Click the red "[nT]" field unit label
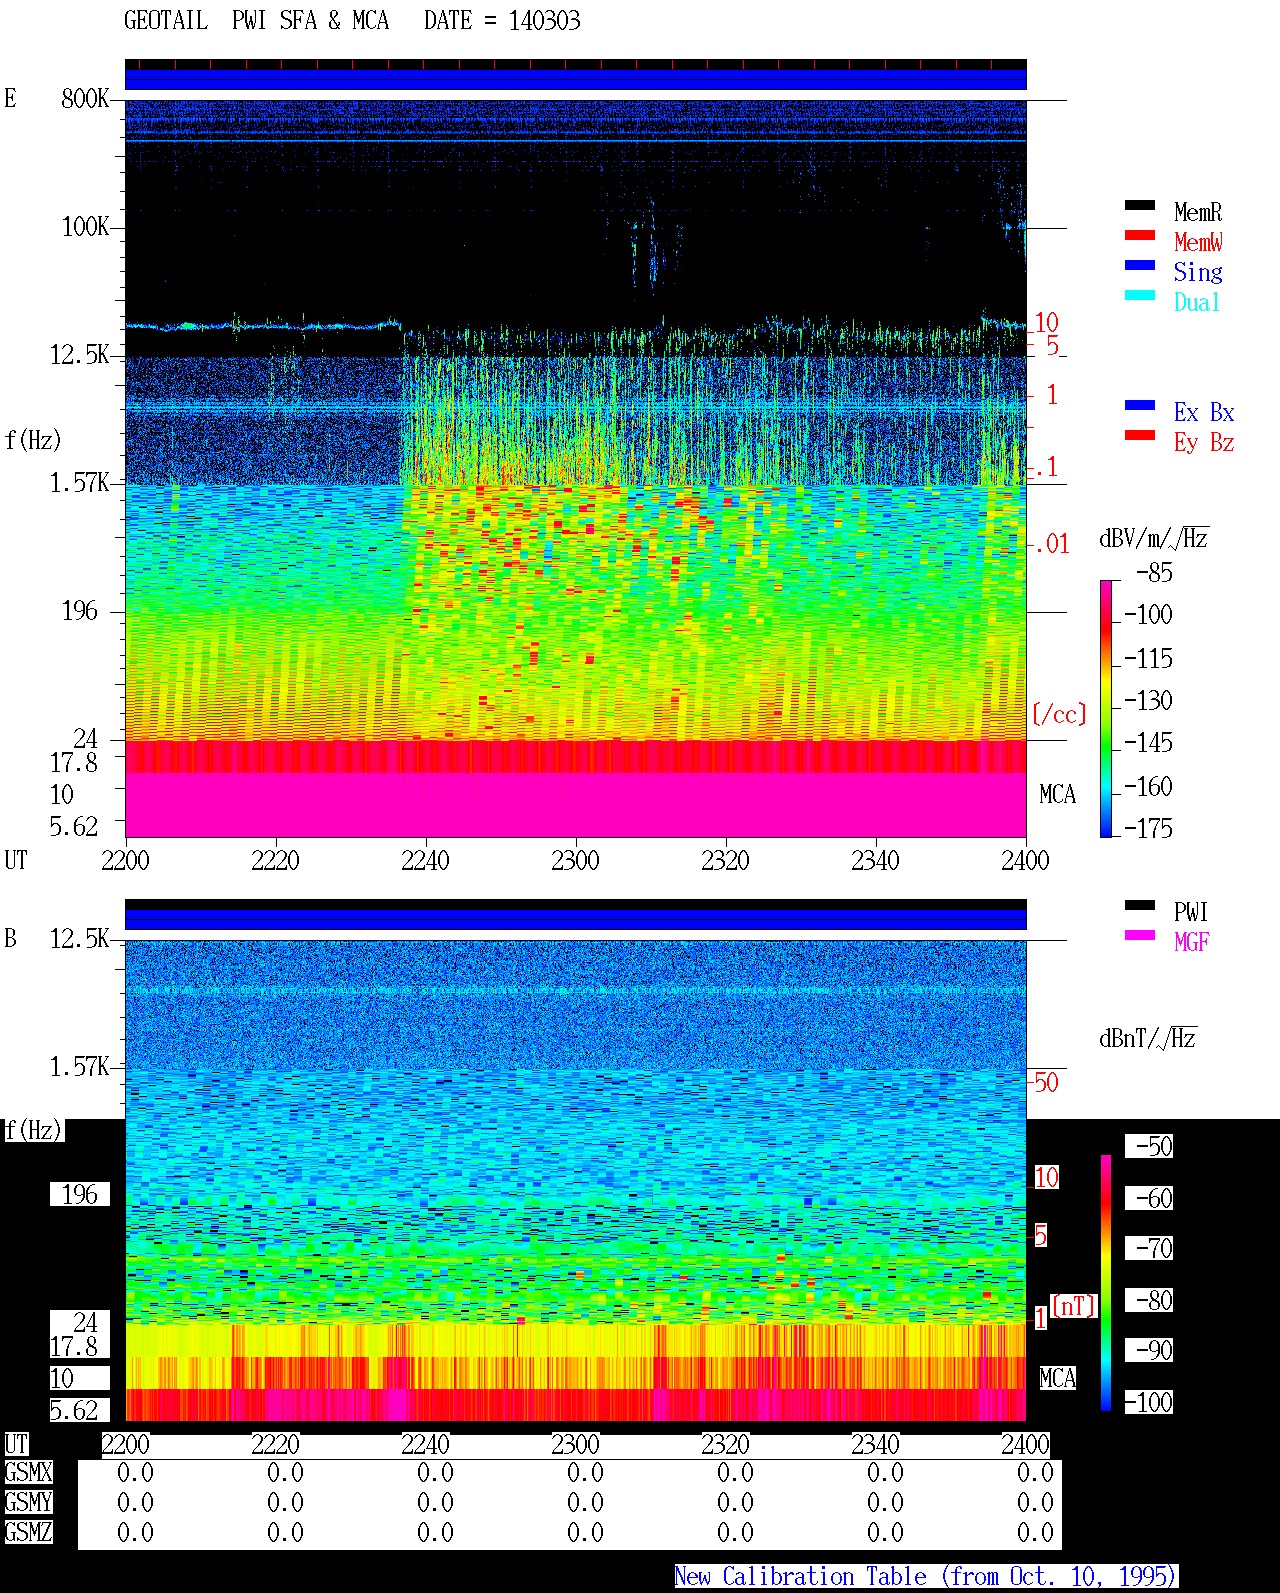The width and height of the screenshot is (1280, 1593). pyautogui.click(x=1074, y=1306)
